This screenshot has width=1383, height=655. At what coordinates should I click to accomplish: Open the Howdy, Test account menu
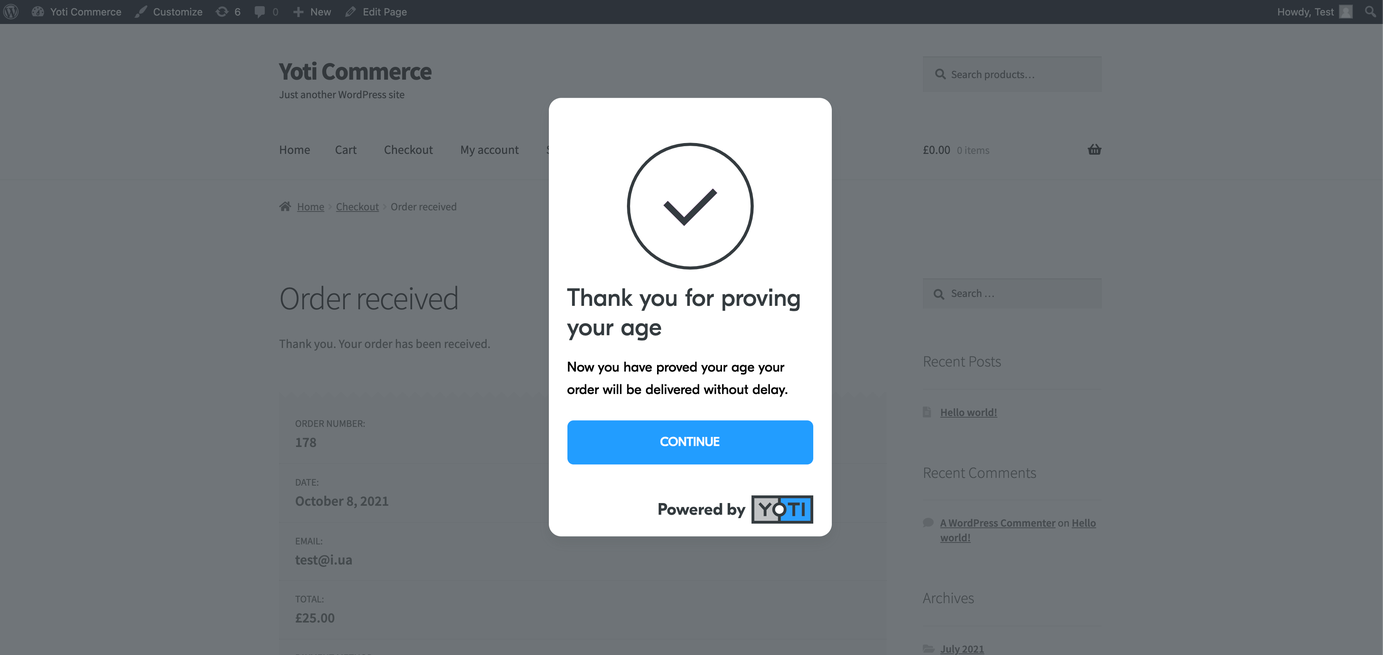pos(1305,12)
